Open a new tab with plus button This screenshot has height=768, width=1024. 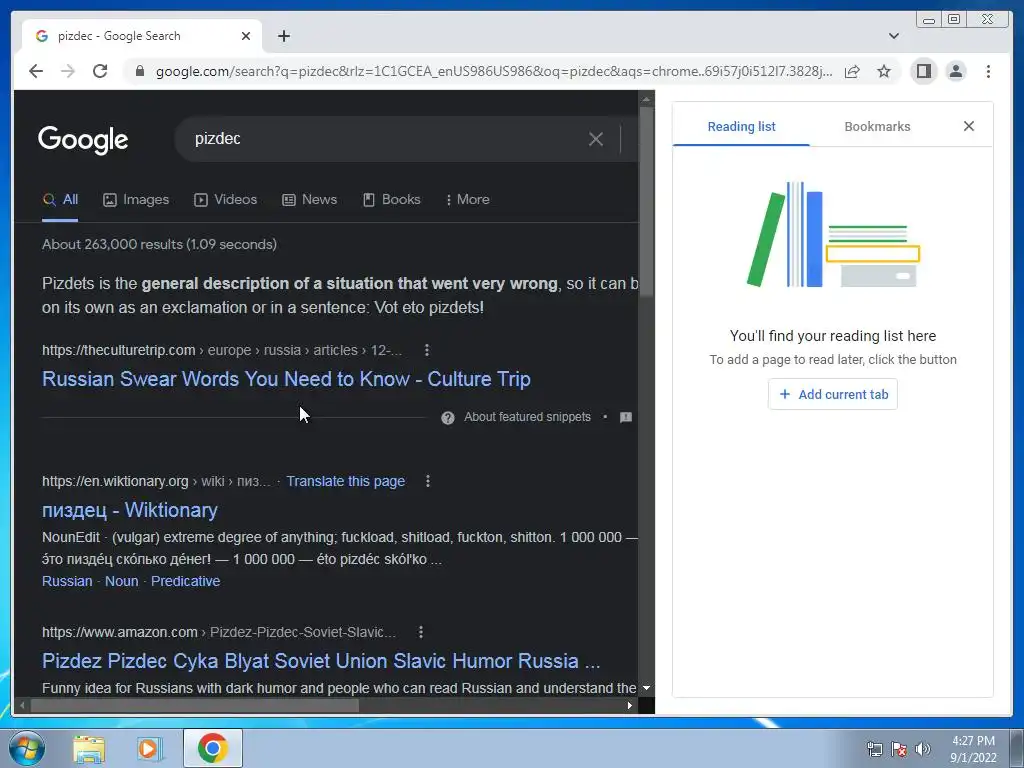(283, 36)
